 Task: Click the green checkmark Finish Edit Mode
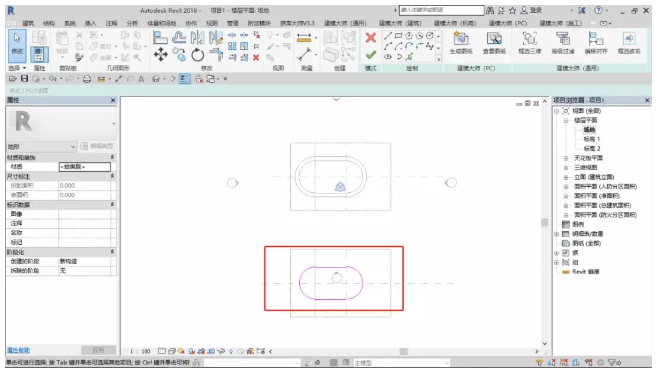371,55
